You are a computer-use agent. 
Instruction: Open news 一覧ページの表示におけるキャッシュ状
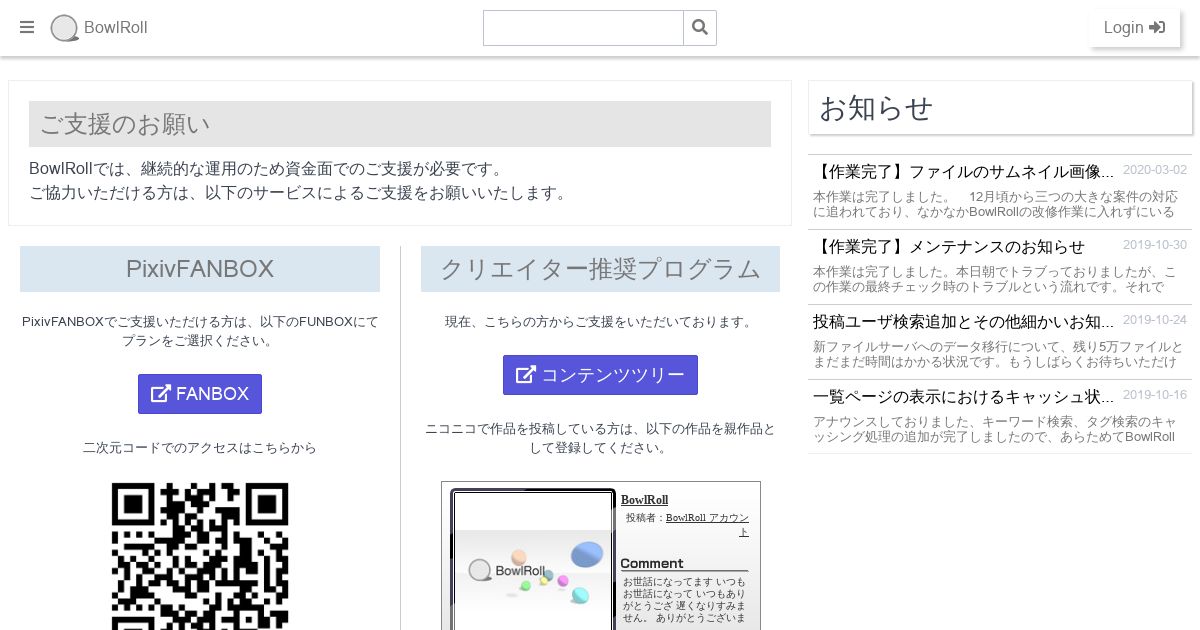coord(963,397)
